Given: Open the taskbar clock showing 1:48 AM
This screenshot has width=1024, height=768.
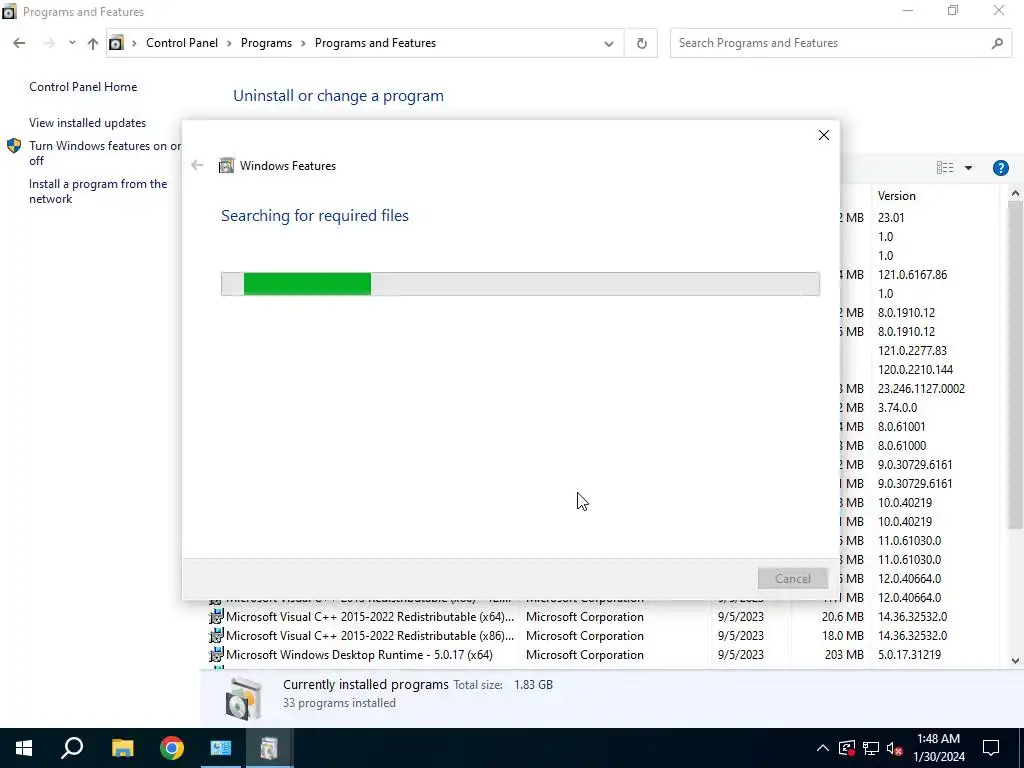Looking at the screenshot, I should point(938,748).
